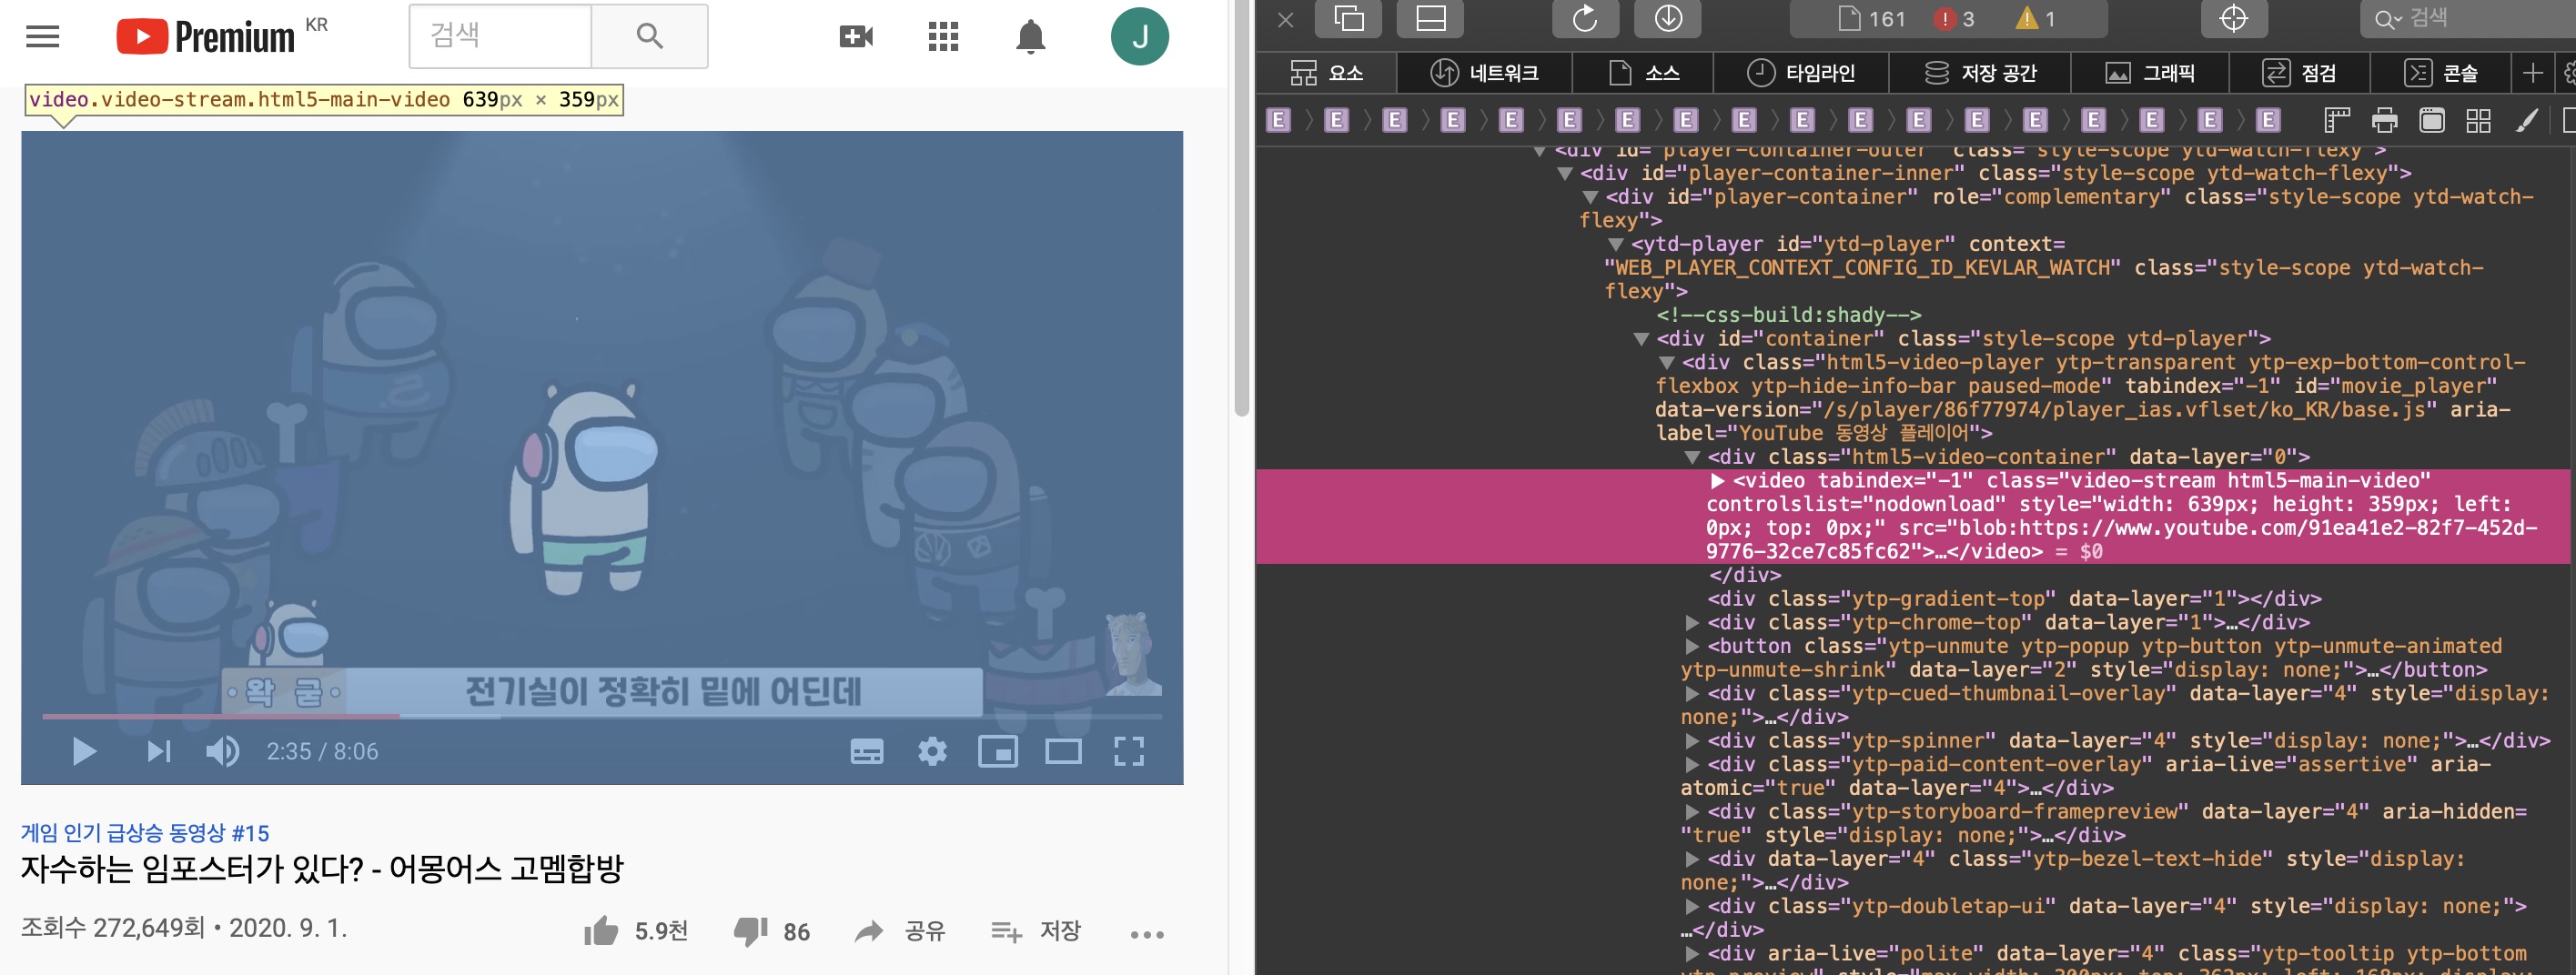This screenshot has width=2576, height=975.
Task: Click the YouTube search magnifier button
Action: 649,36
